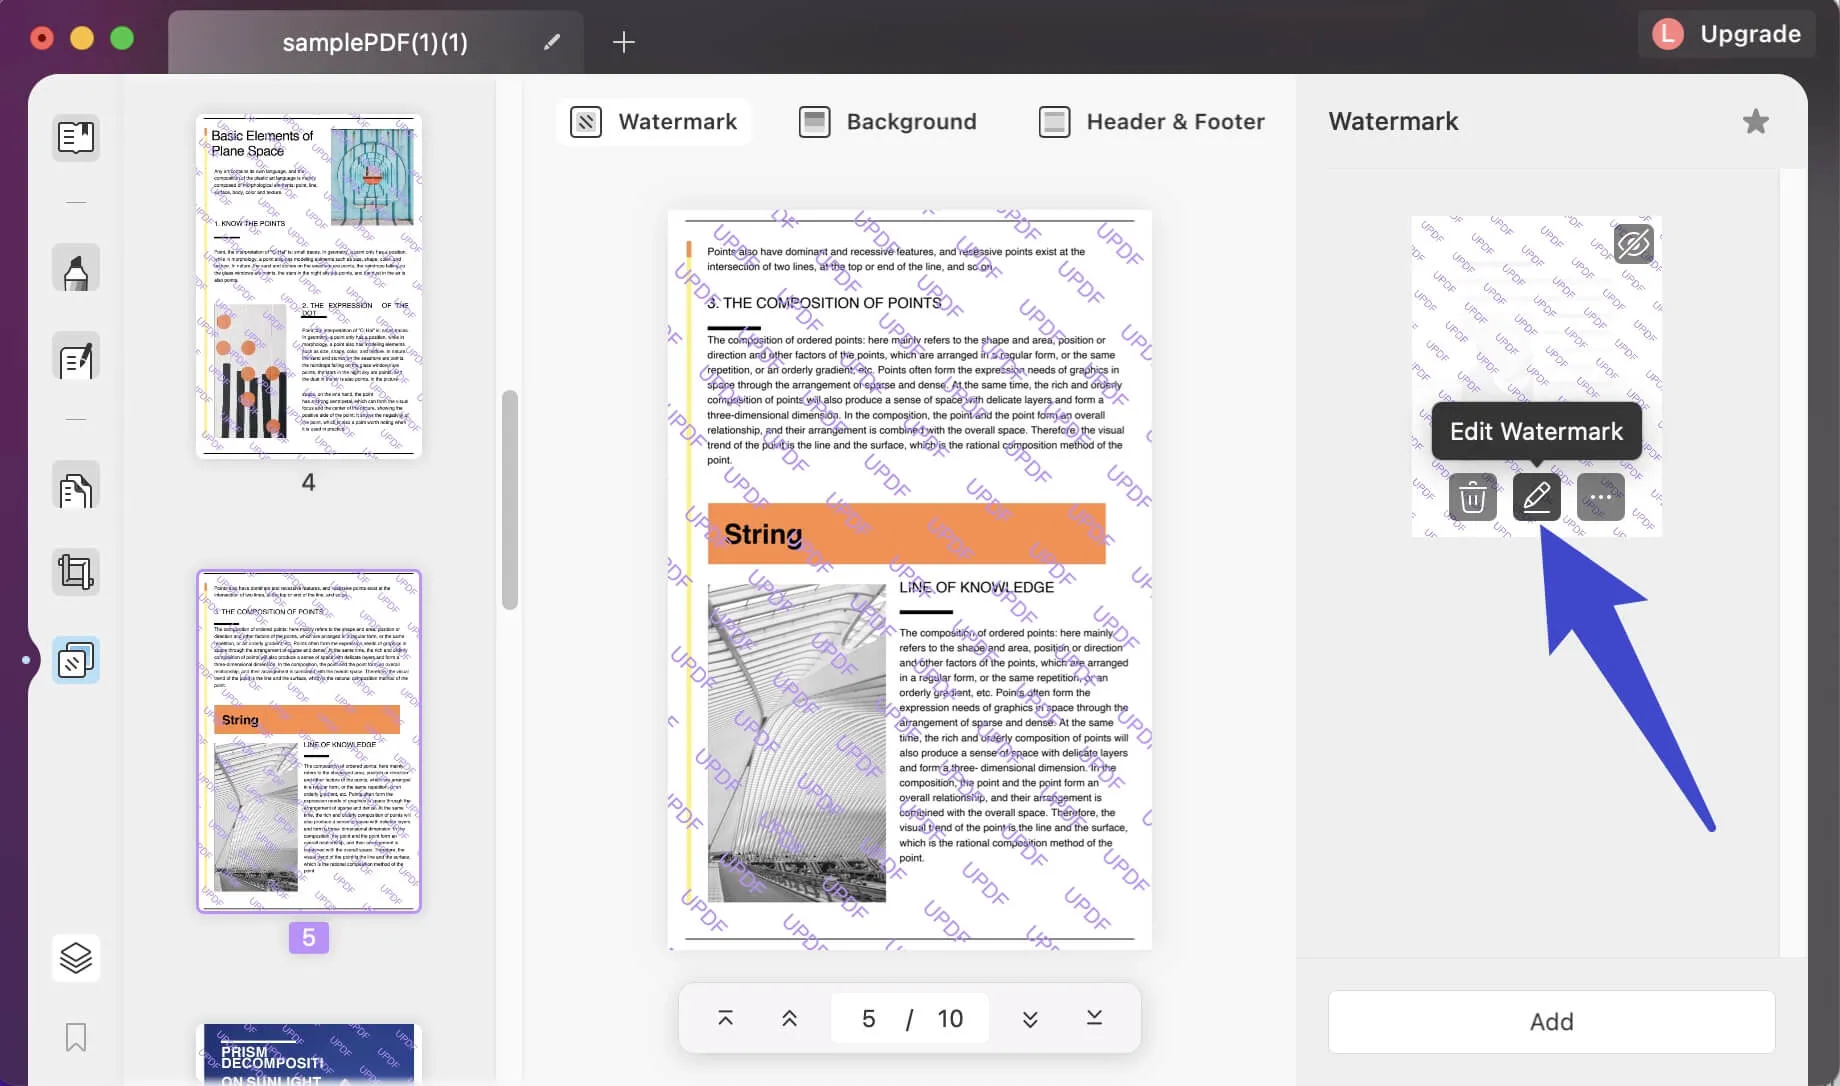Select the Comment markup tool

75,267
